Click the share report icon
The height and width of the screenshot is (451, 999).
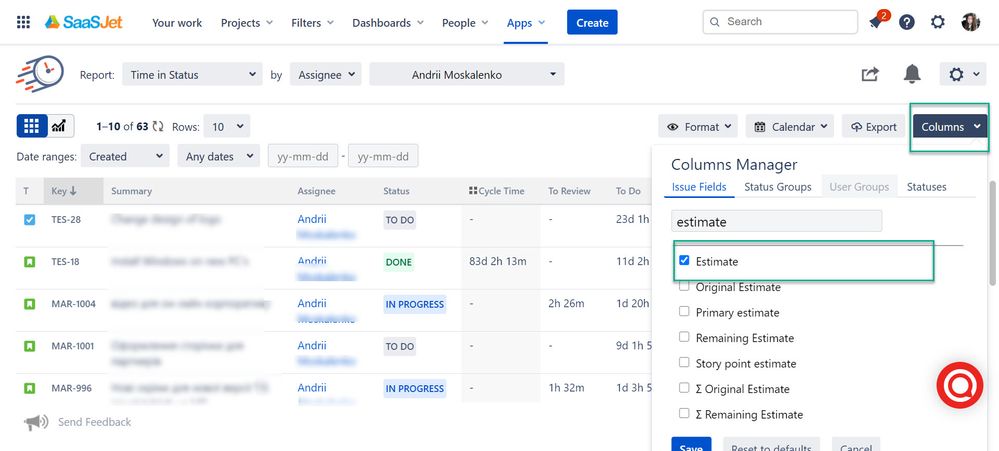(x=870, y=75)
